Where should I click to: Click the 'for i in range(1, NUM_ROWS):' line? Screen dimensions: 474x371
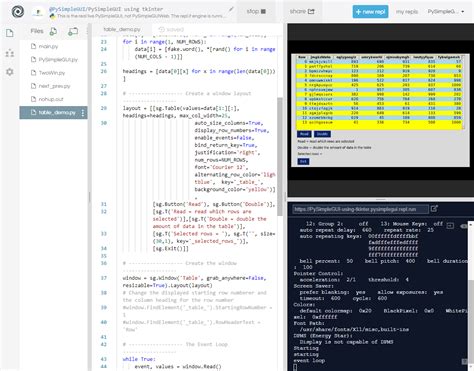tap(165, 42)
